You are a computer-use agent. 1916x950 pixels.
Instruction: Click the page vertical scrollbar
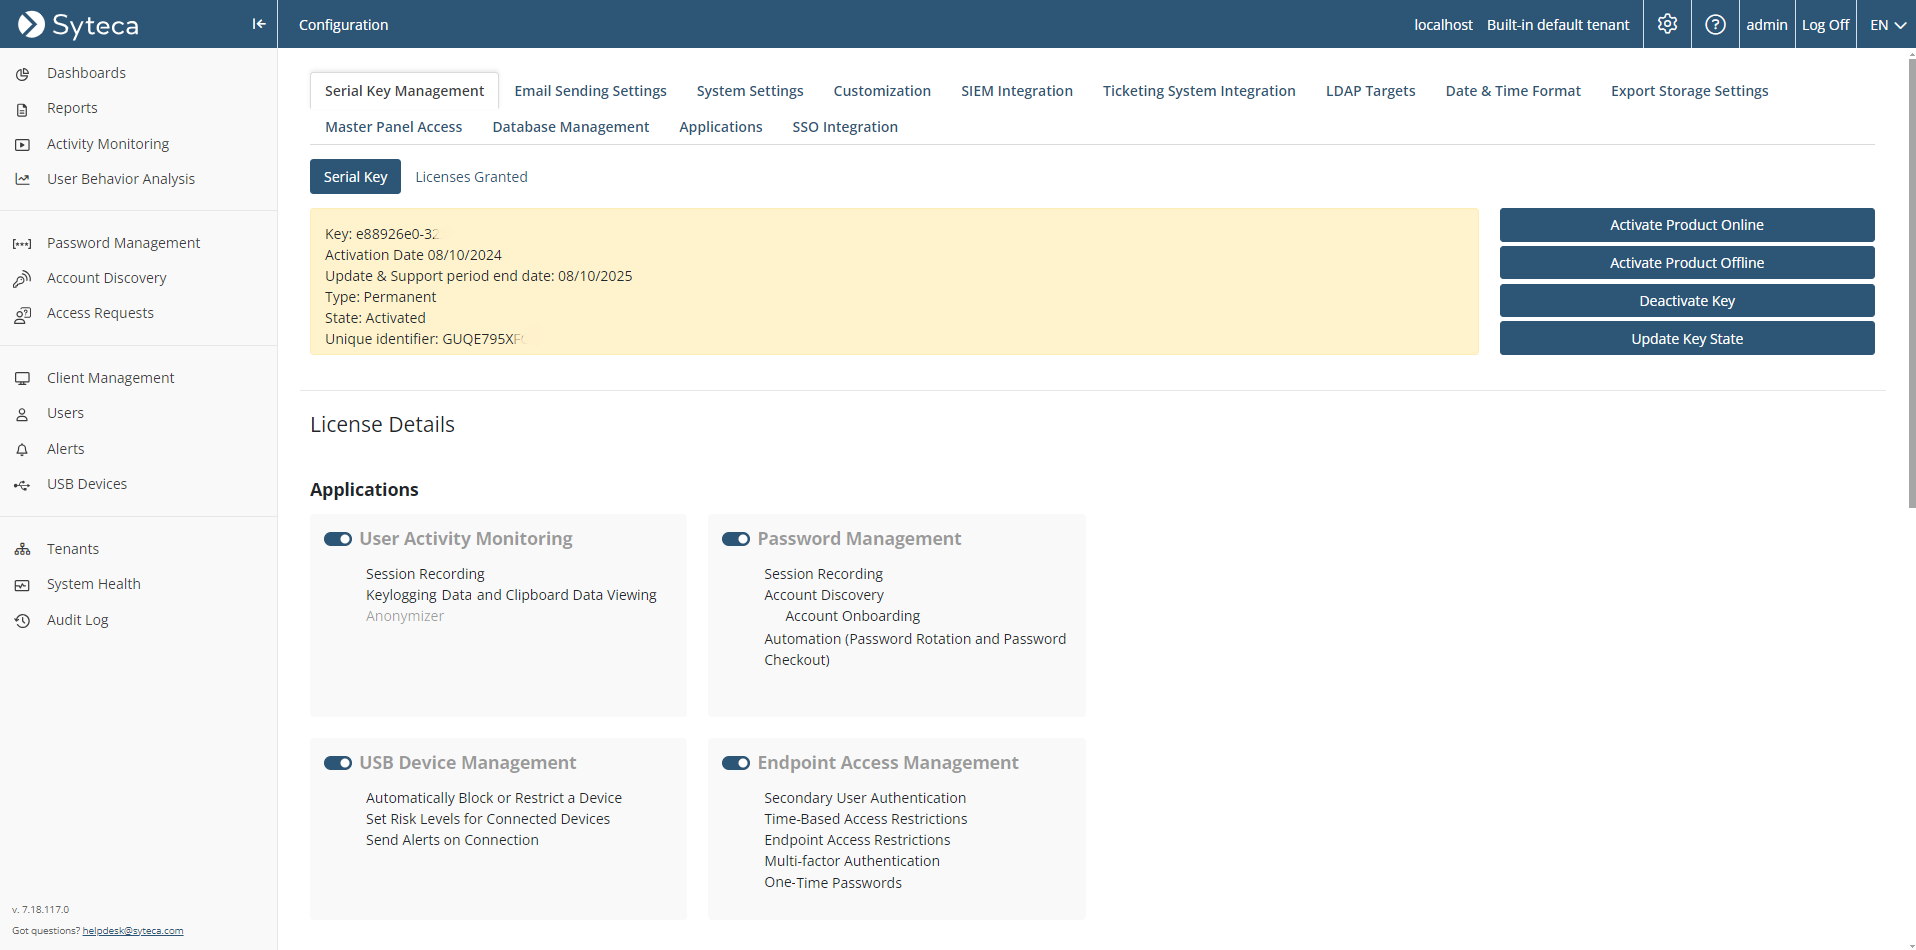point(1911,284)
